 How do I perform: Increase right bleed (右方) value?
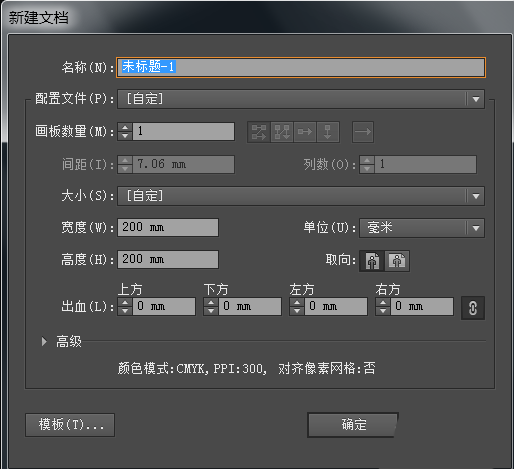pyautogui.click(x=383, y=303)
